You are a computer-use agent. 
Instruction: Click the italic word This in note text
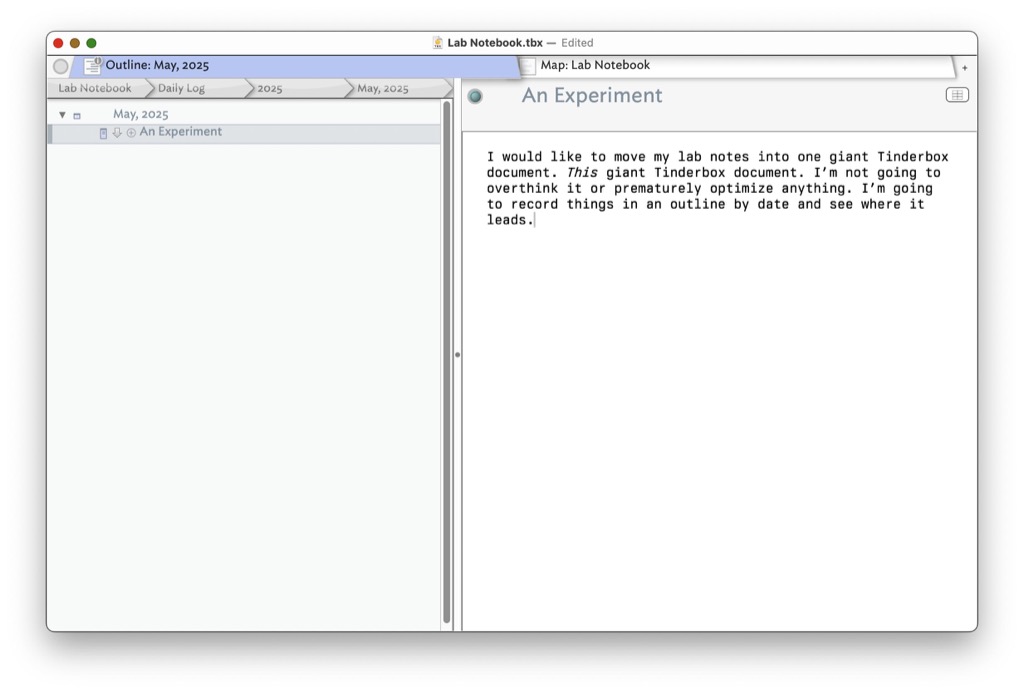(582, 172)
